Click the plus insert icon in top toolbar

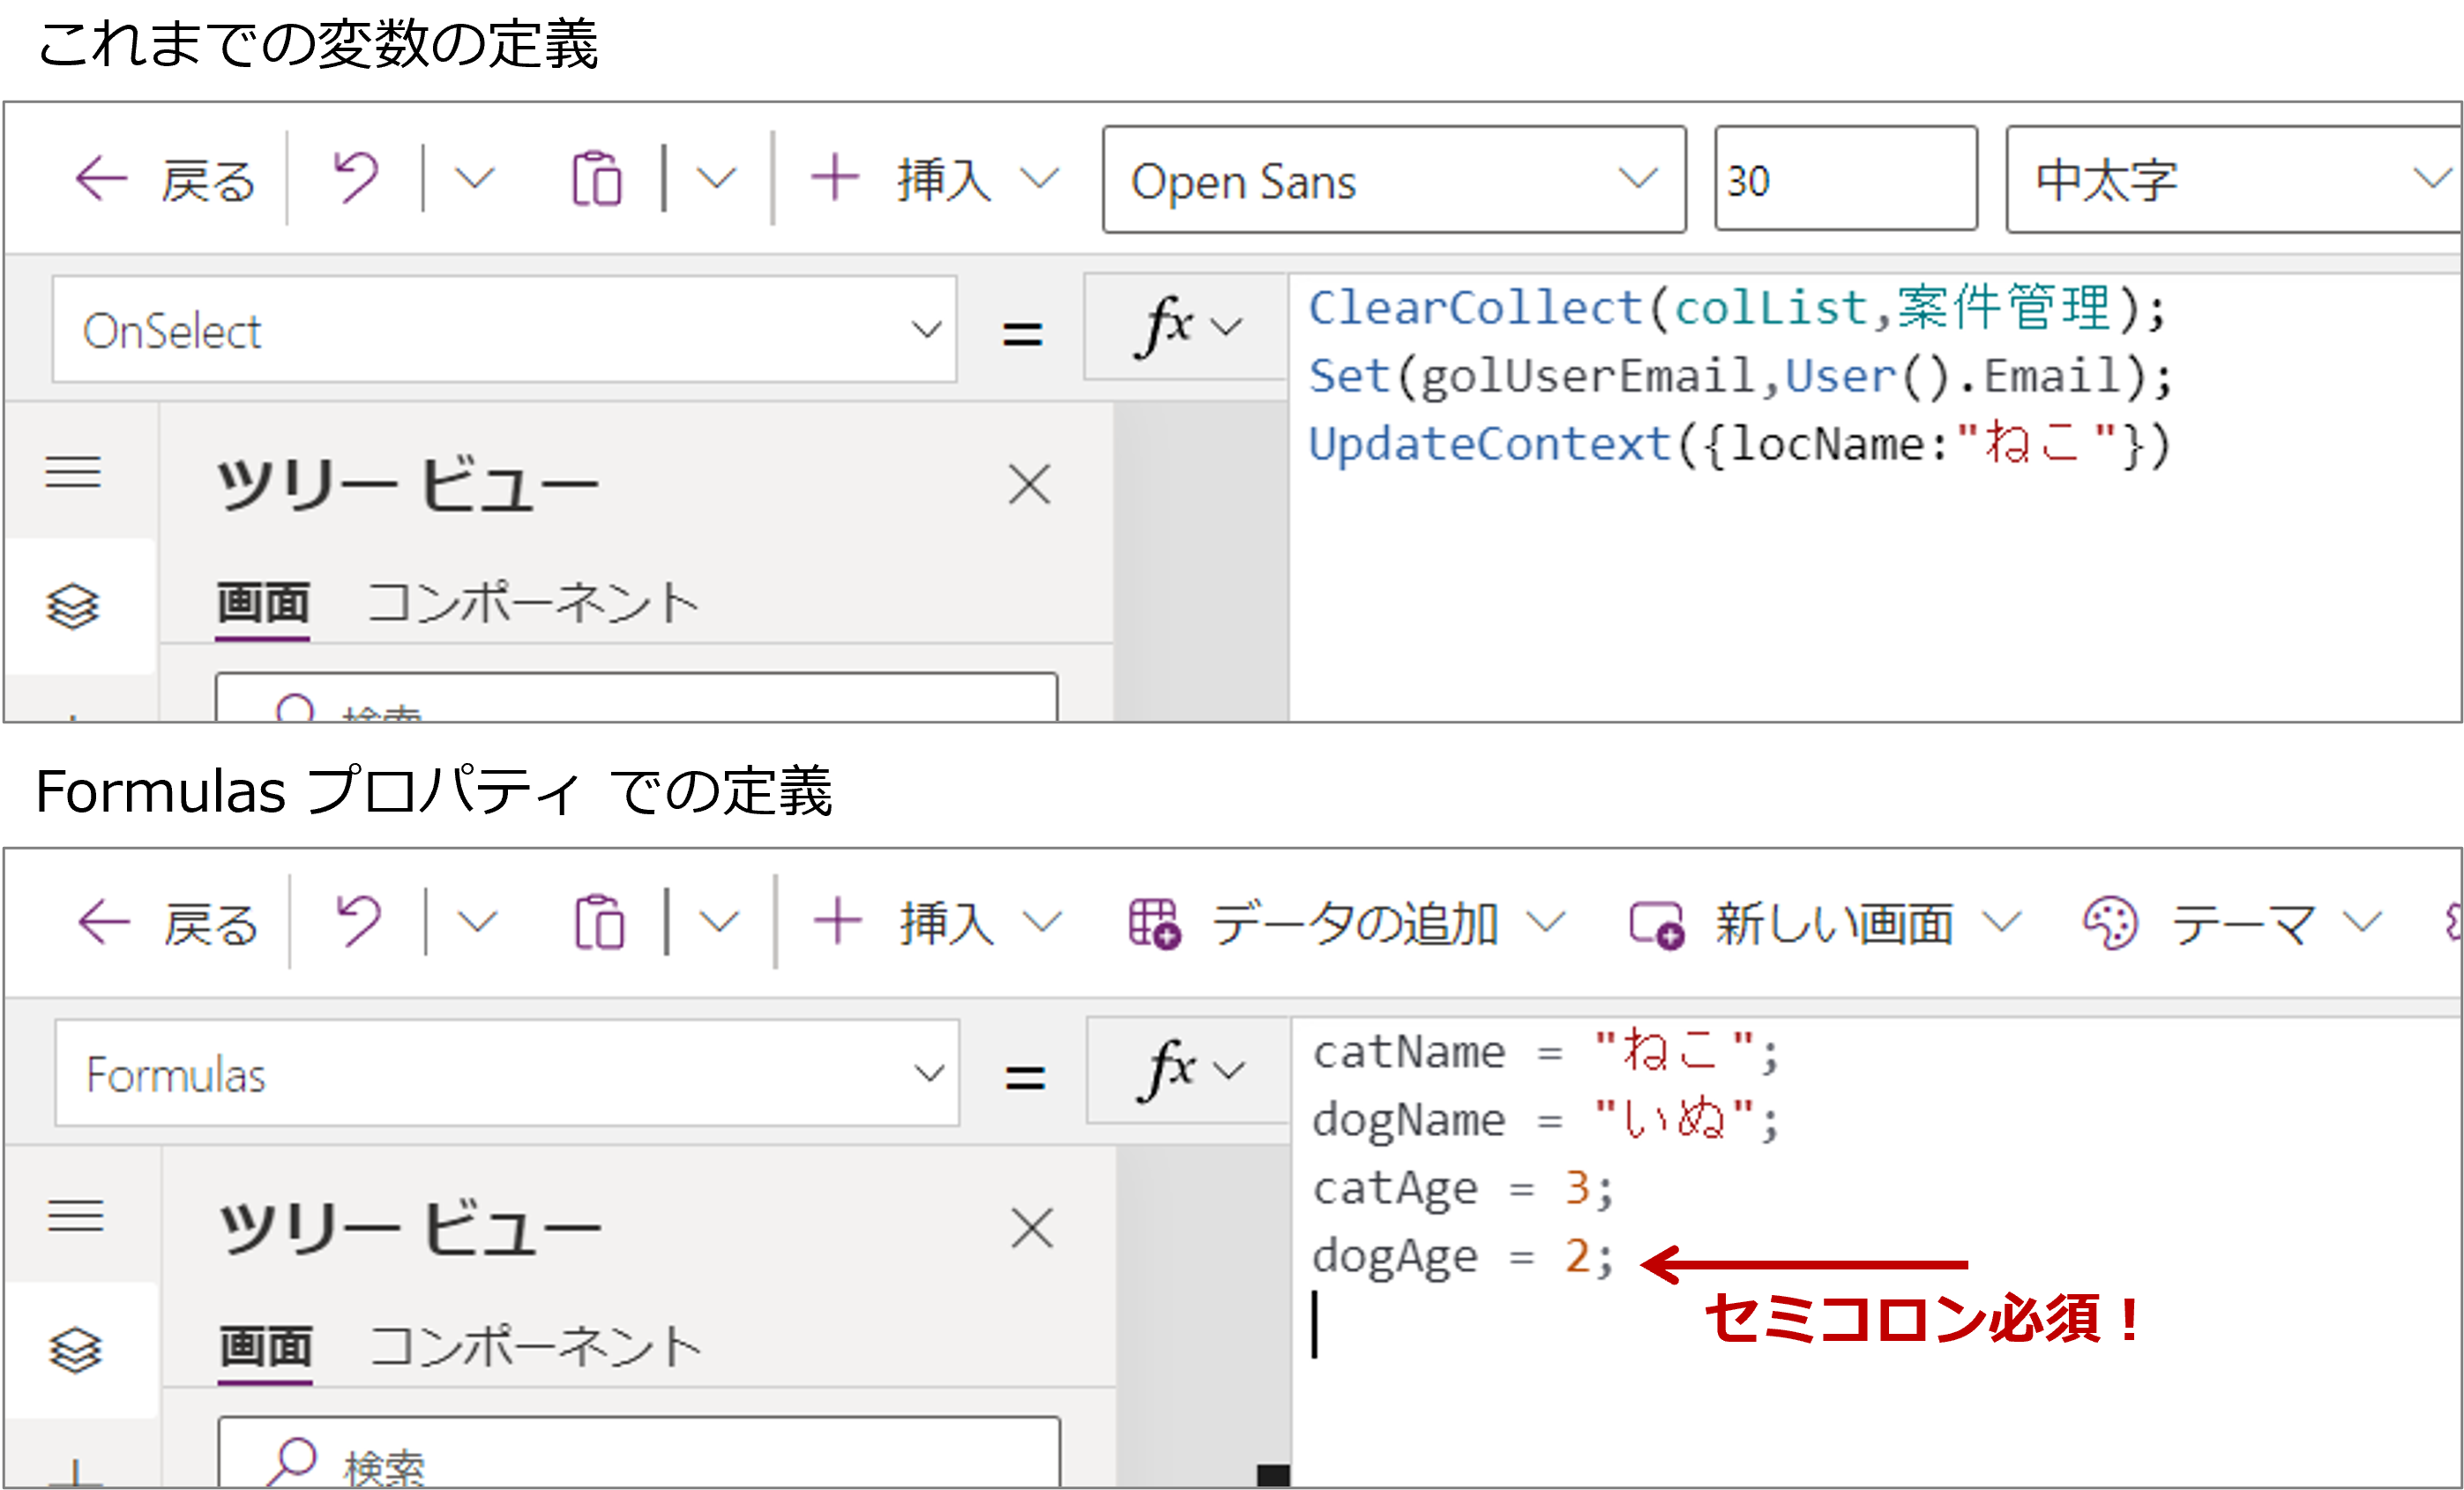835,178
